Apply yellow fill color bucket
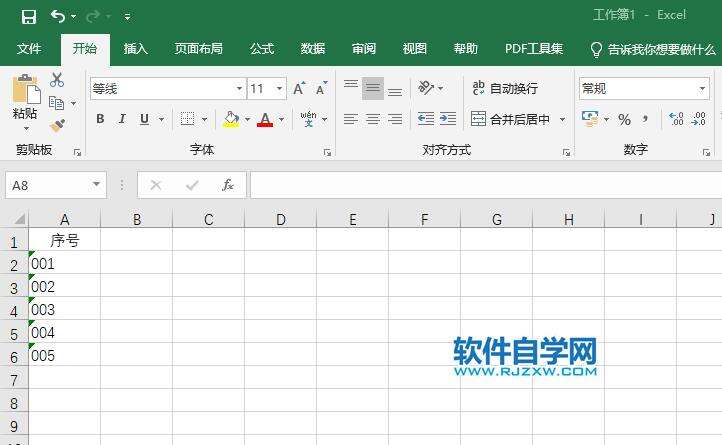This screenshot has width=722, height=445. (x=231, y=119)
